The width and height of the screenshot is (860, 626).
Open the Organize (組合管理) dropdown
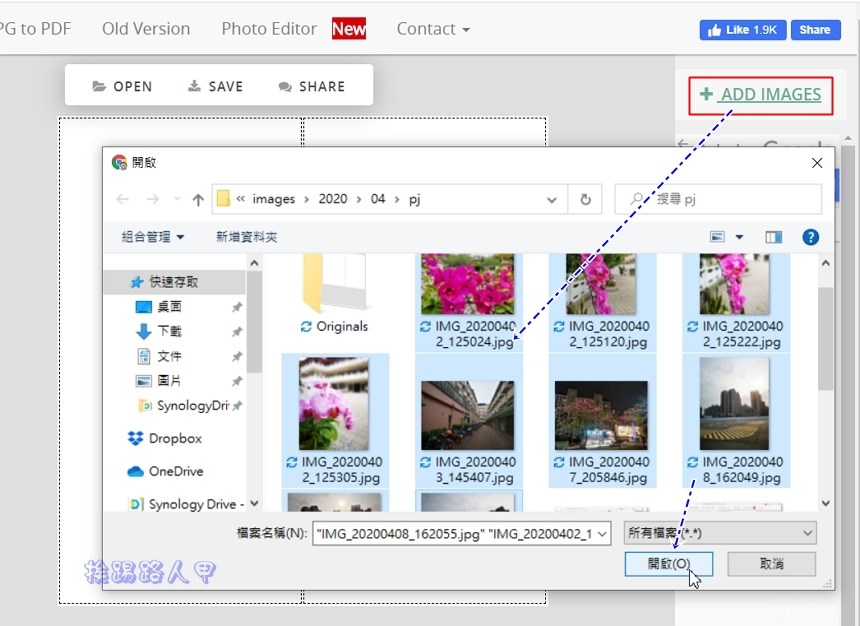tap(153, 237)
